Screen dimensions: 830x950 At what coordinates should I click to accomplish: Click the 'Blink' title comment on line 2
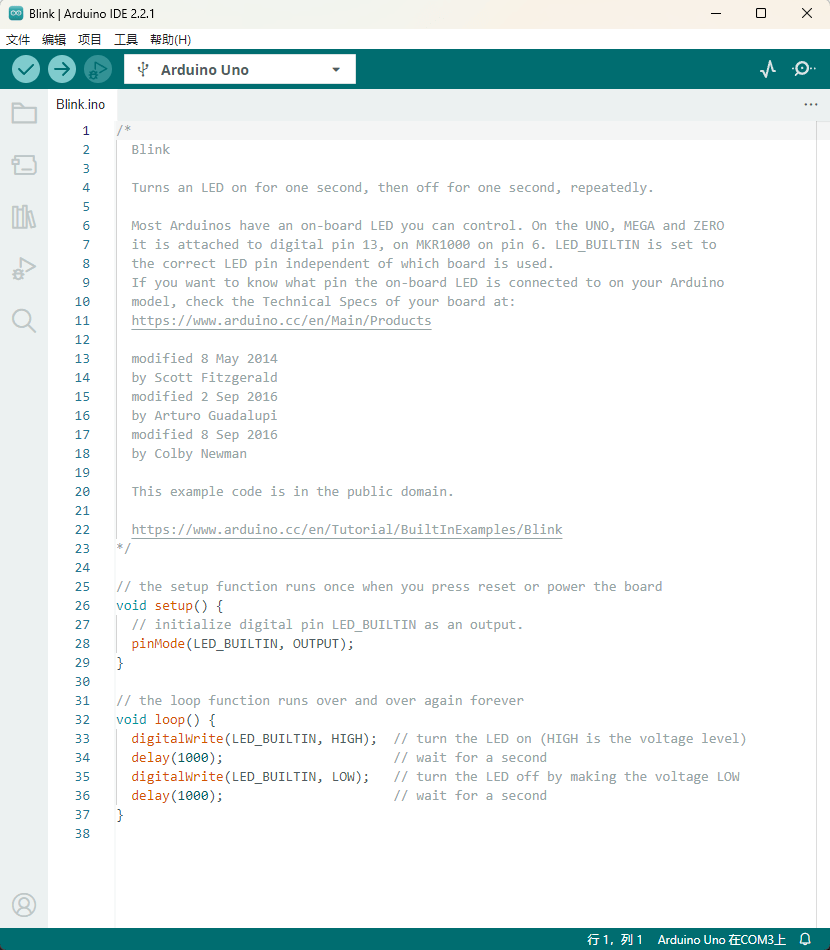(x=151, y=150)
